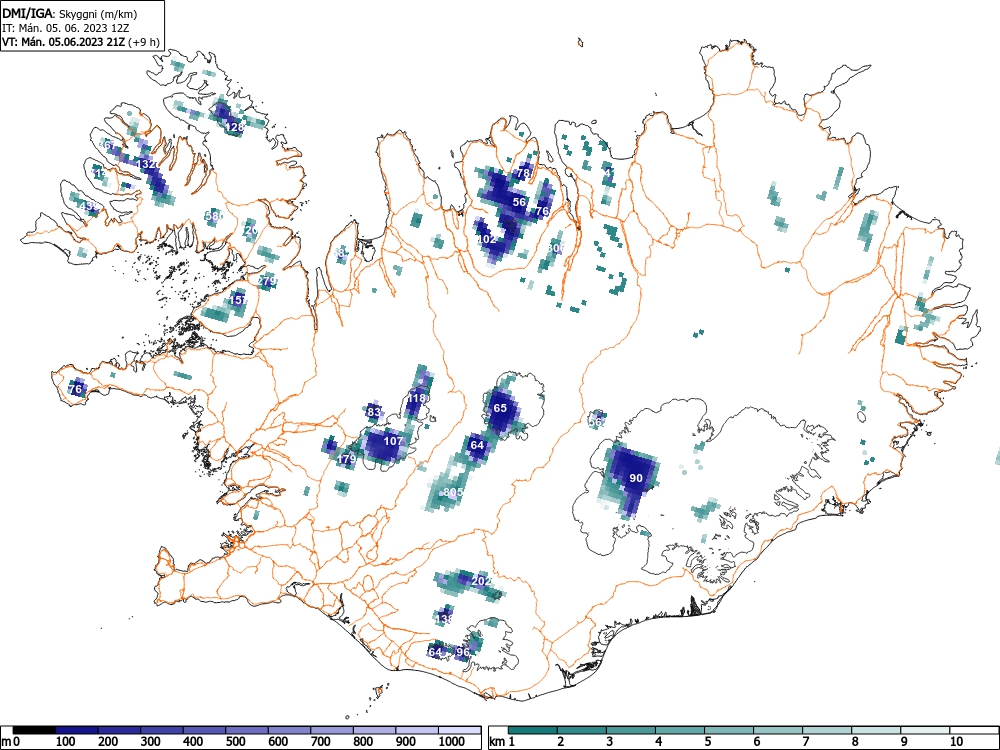Viewport: 1000px width, 750px height.
Task: Click the 'VT: Mán. 05.06.2023 21Z (+9 h)' line
Action: point(80,42)
